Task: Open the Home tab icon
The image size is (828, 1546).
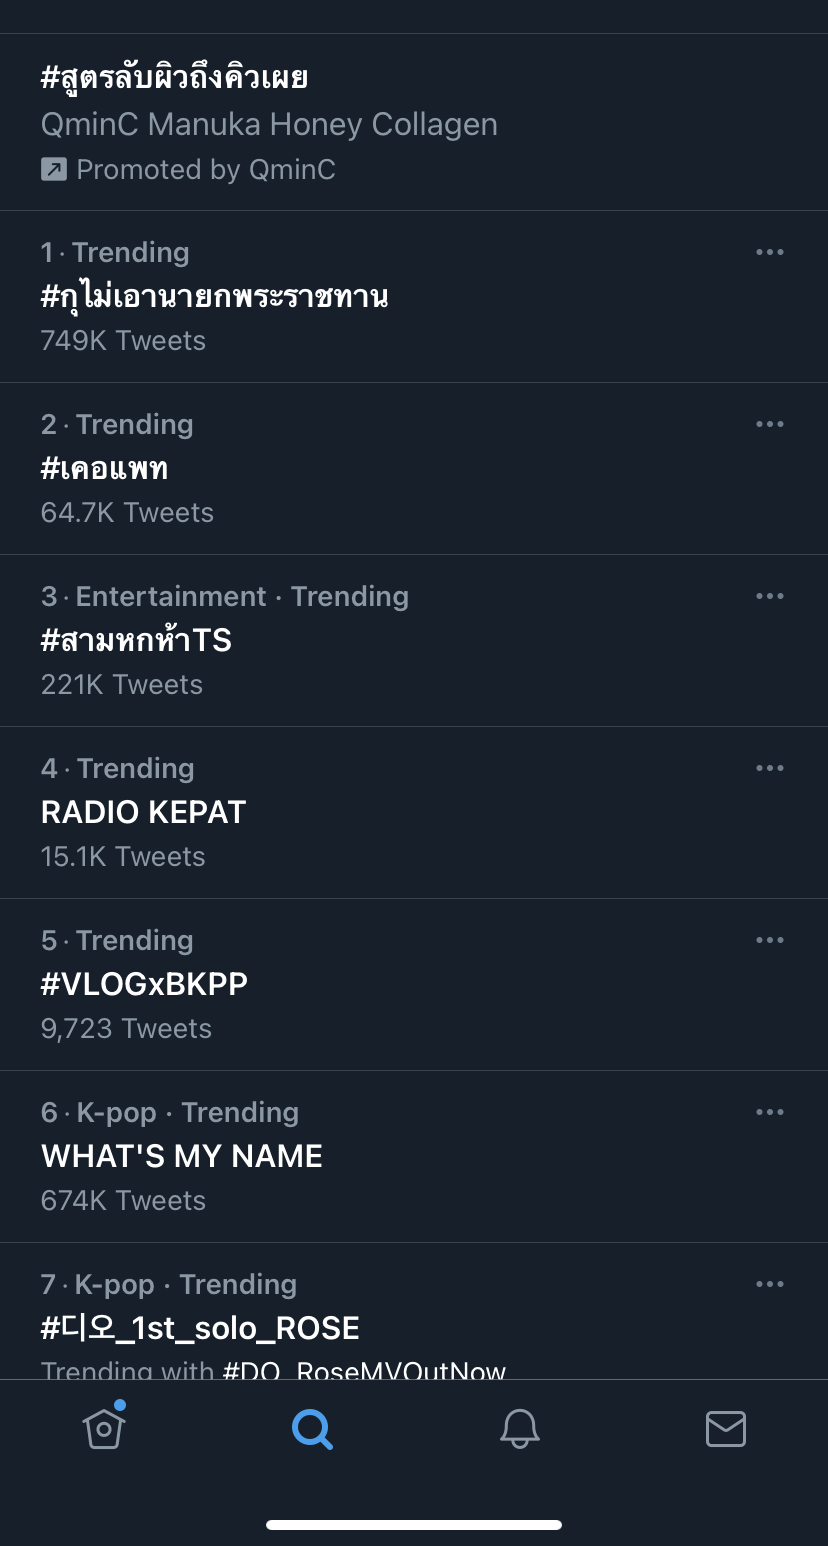Action: click(104, 1426)
